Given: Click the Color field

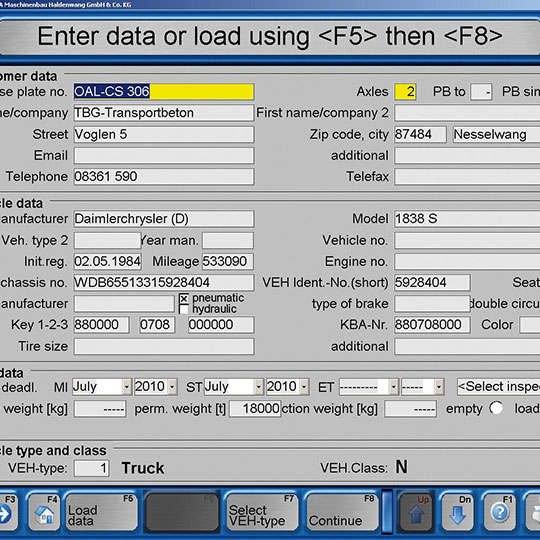Looking at the screenshot, I should [530, 325].
